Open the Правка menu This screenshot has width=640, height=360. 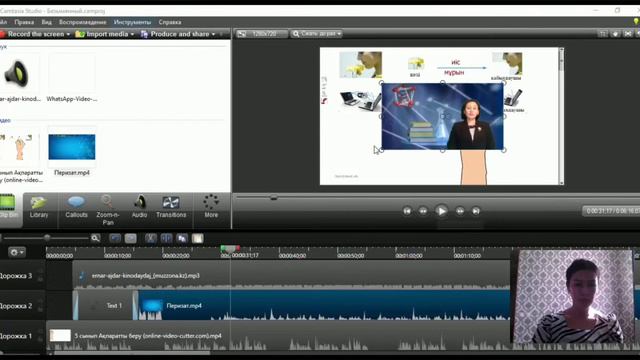click(24, 22)
